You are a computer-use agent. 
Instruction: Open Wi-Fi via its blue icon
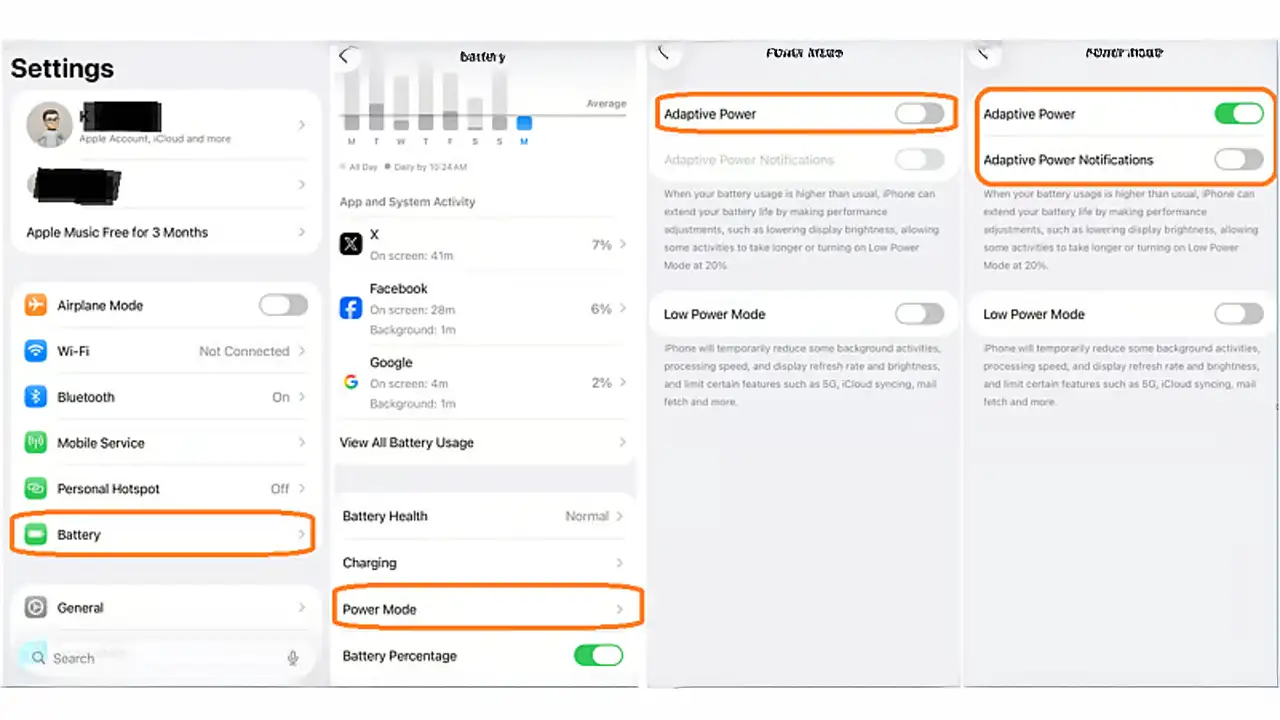coord(37,351)
